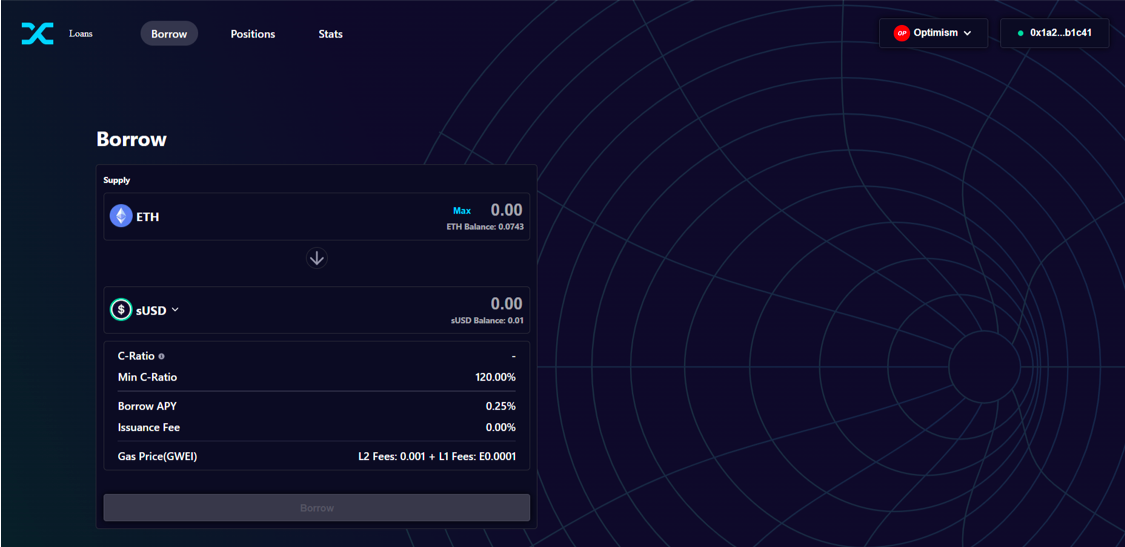Click the ETH token icon
This screenshot has width=1125, height=547.
[x=121, y=216]
